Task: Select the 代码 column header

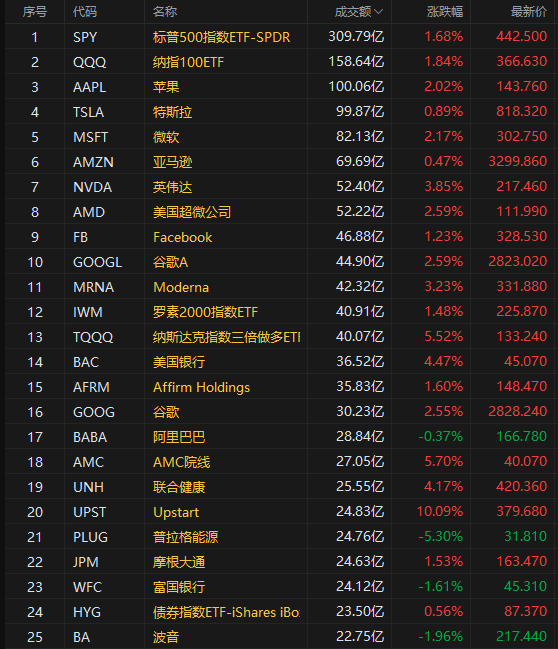Action: click(x=85, y=12)
